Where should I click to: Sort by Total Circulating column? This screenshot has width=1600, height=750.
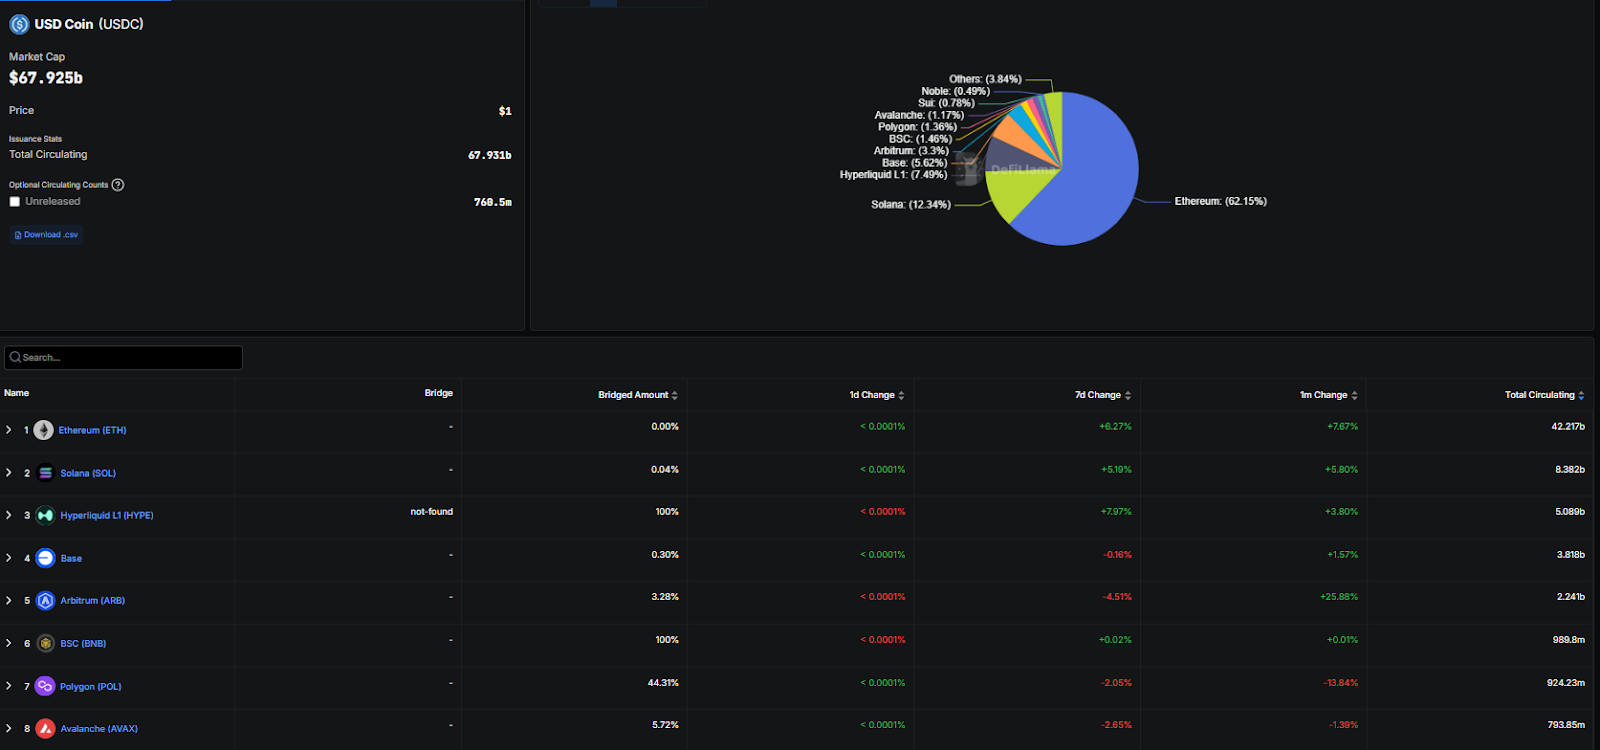click(1543, 395)
